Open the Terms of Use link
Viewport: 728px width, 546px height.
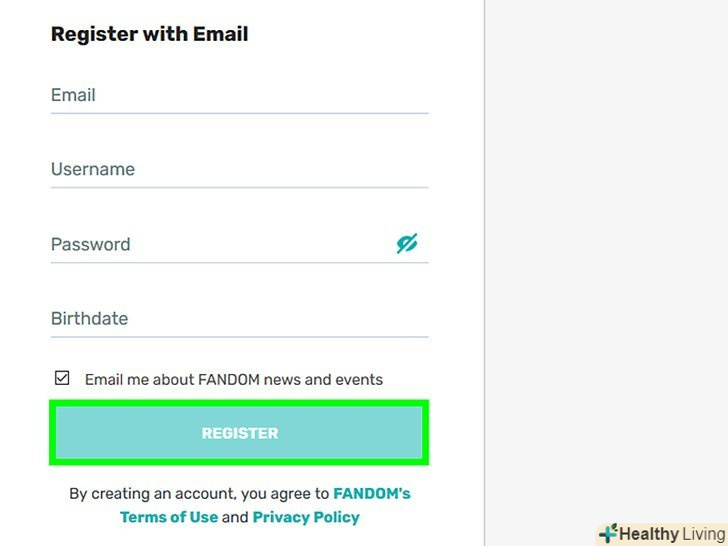[168, 518]
